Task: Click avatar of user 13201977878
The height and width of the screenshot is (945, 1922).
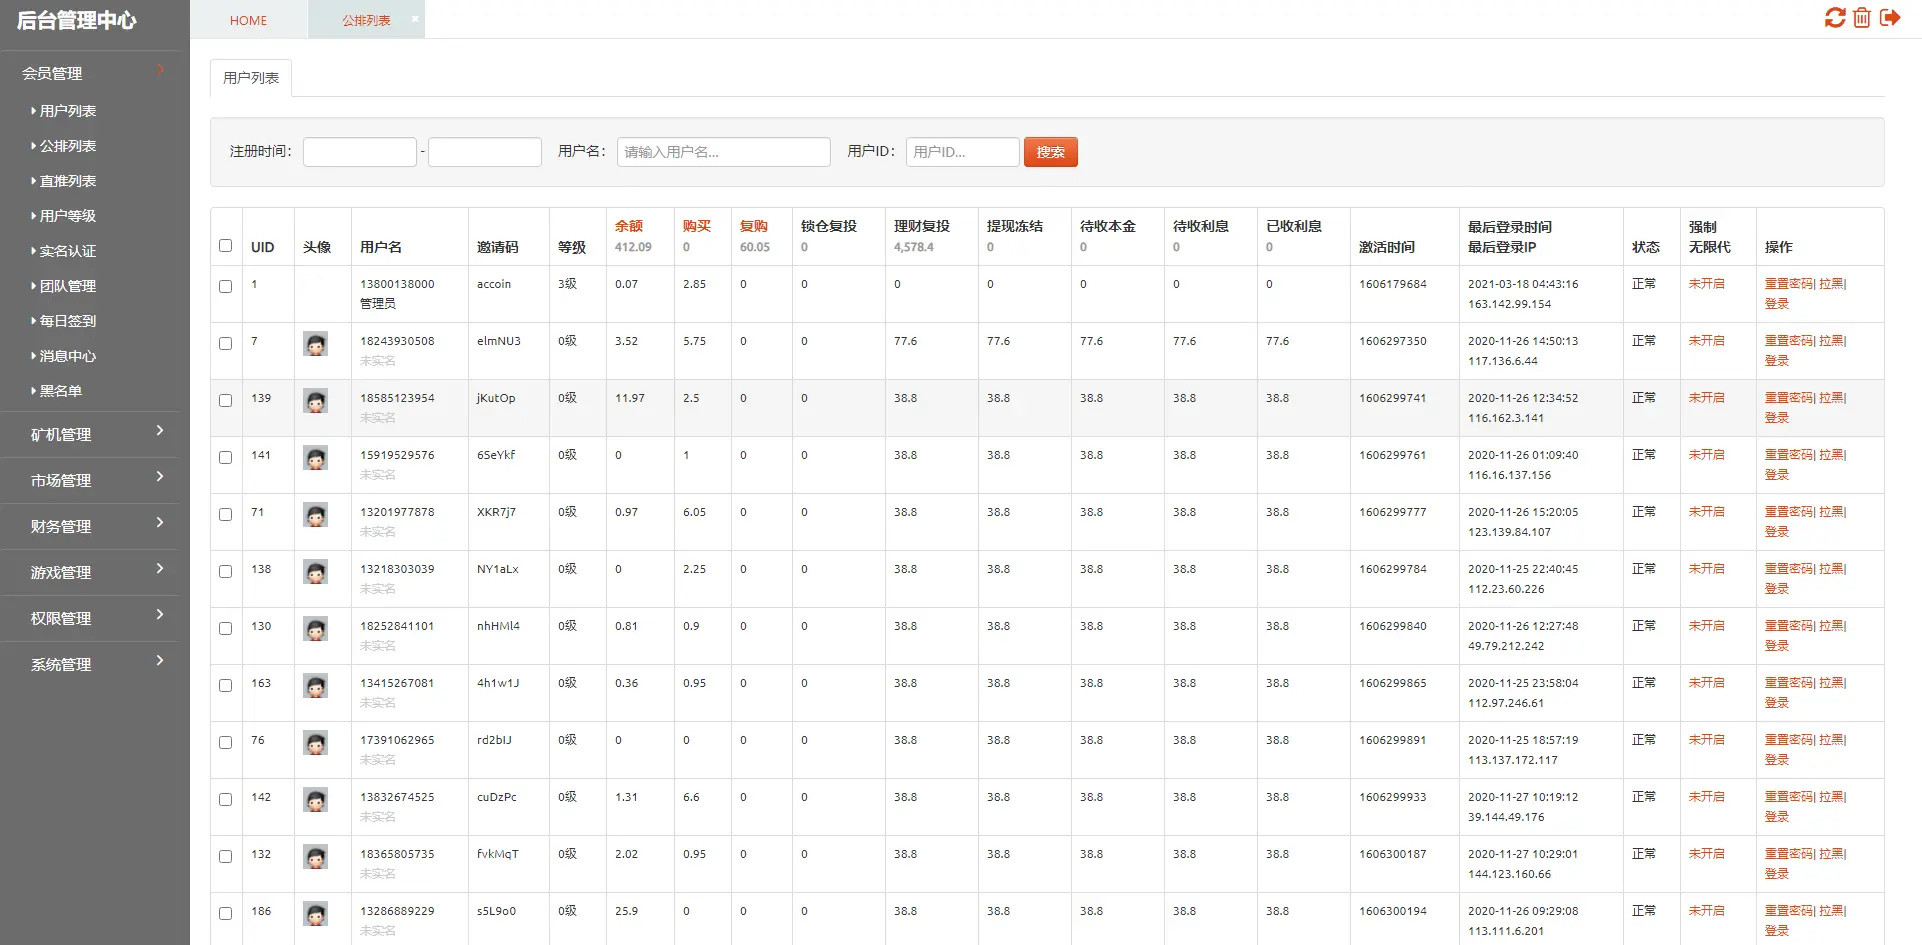Action: 316,516
